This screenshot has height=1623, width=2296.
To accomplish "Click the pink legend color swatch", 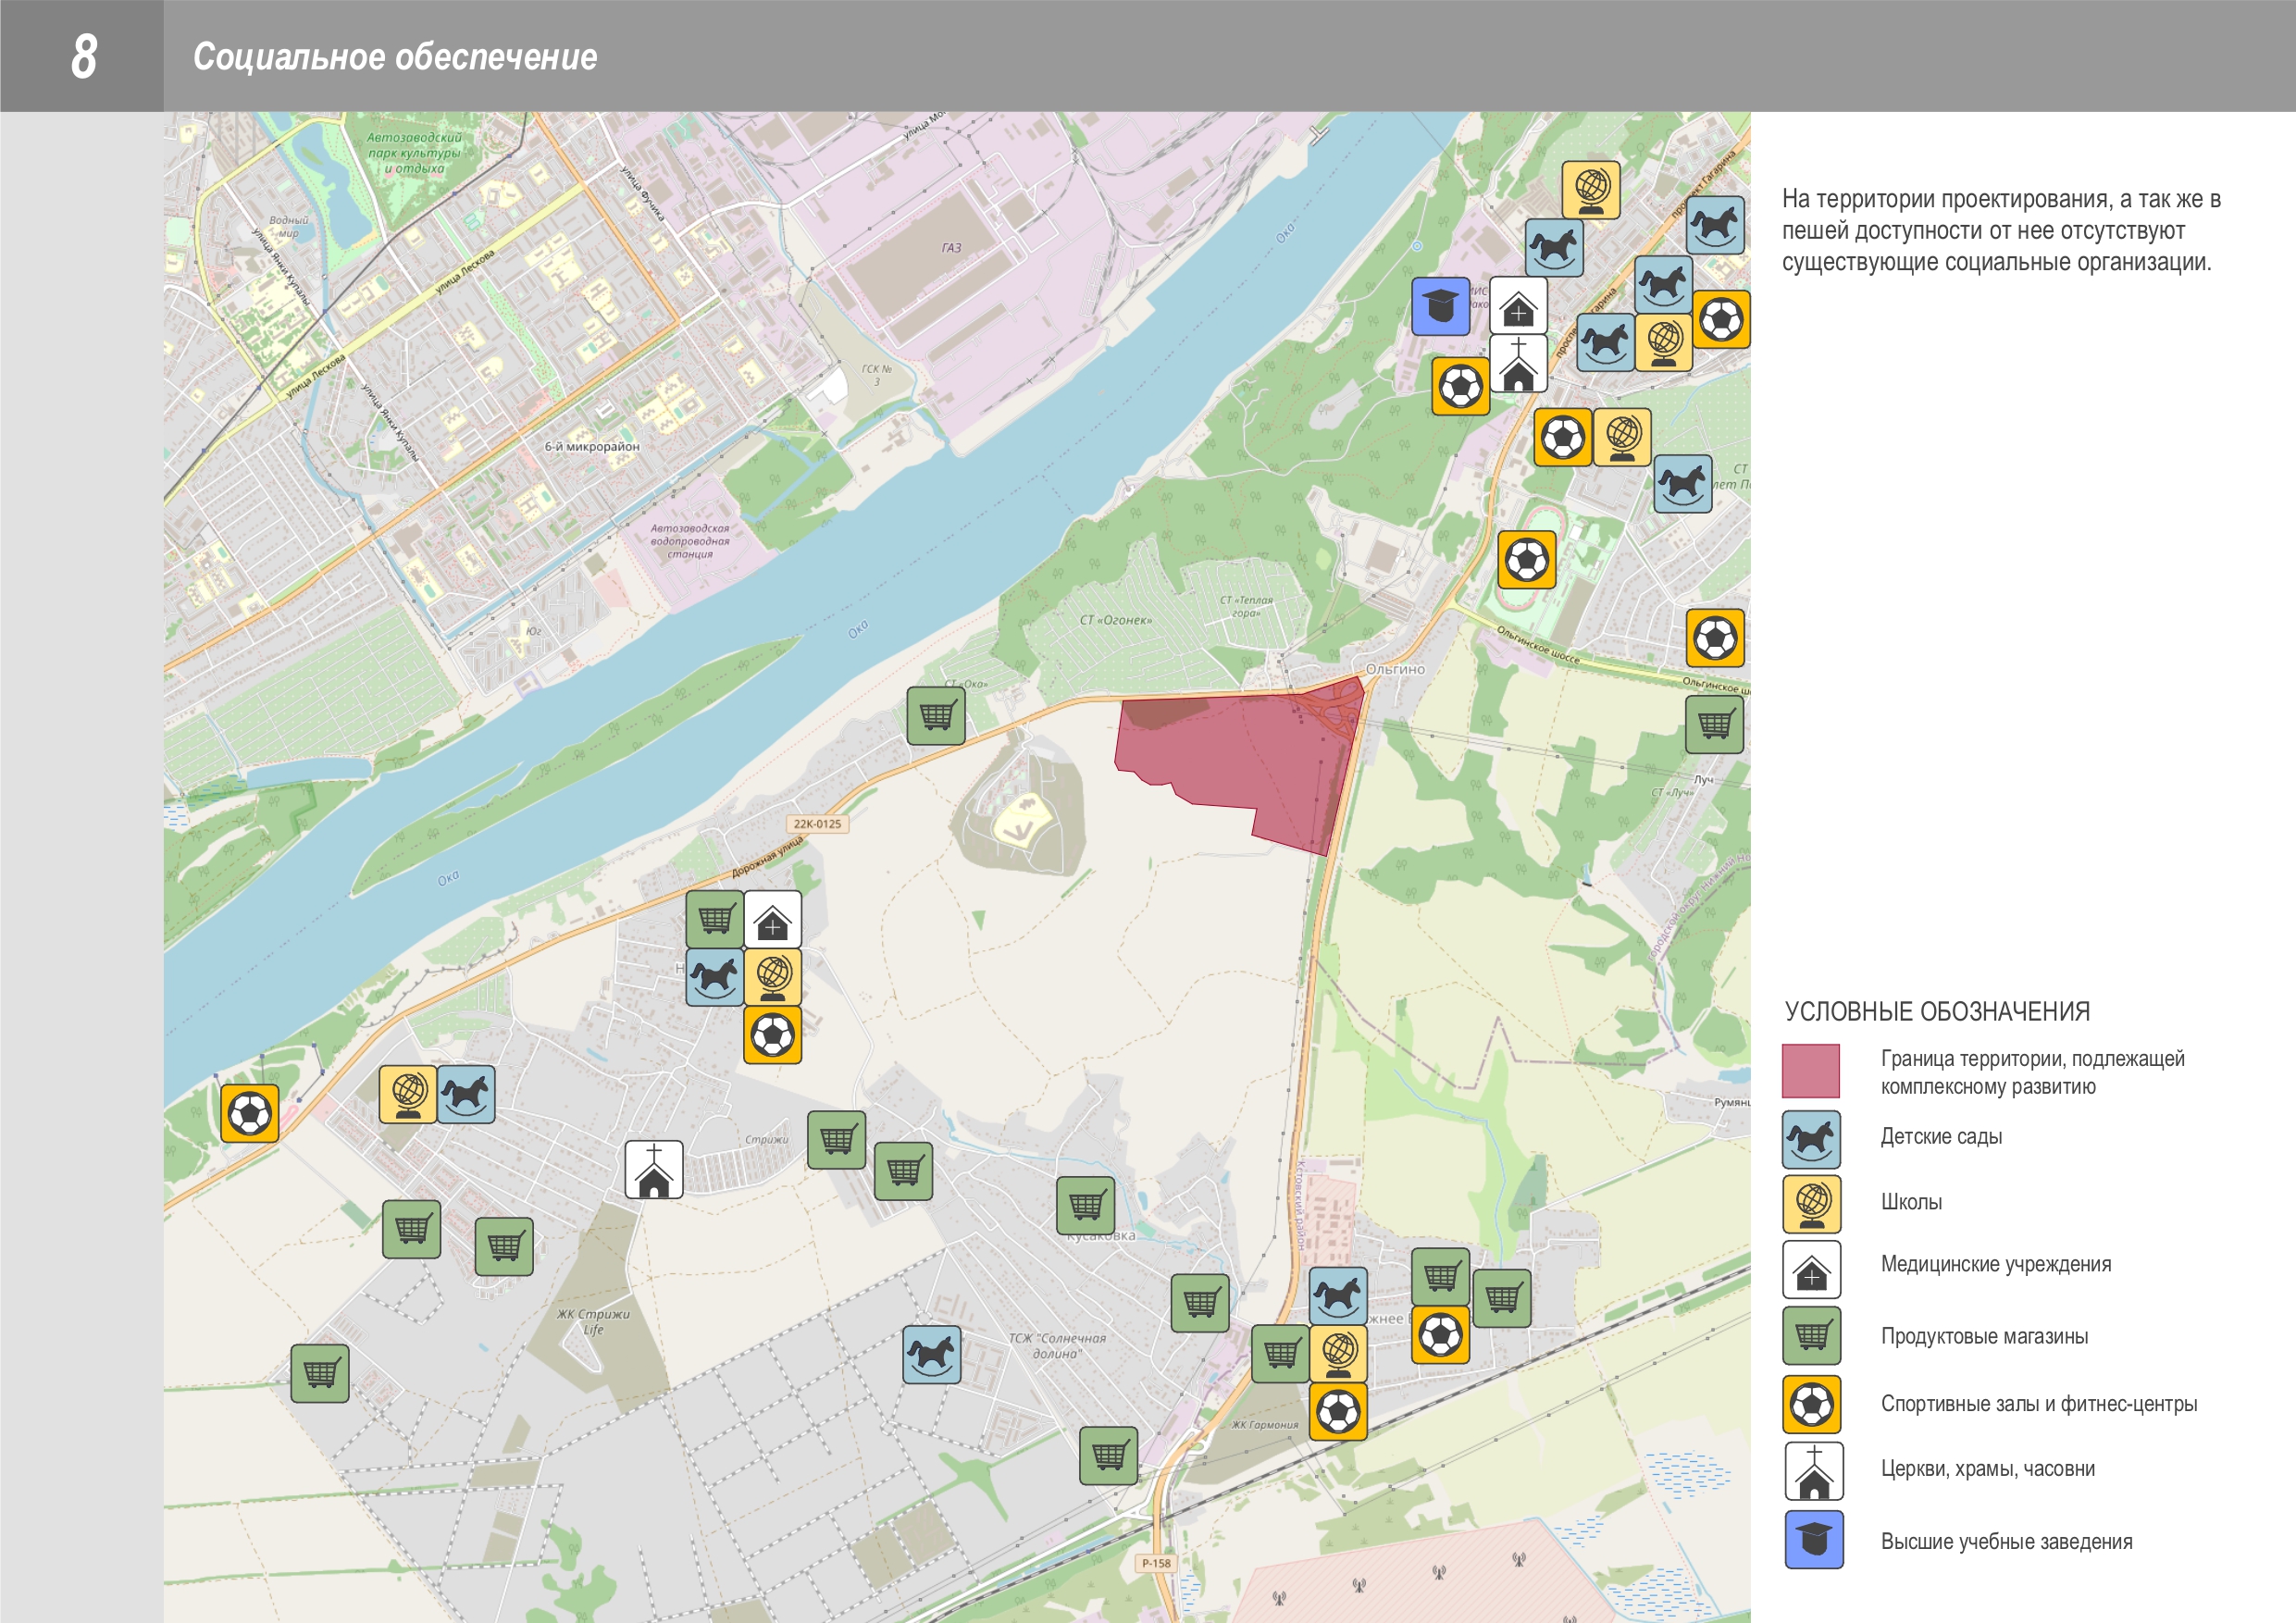I will coord(1810,1071).
